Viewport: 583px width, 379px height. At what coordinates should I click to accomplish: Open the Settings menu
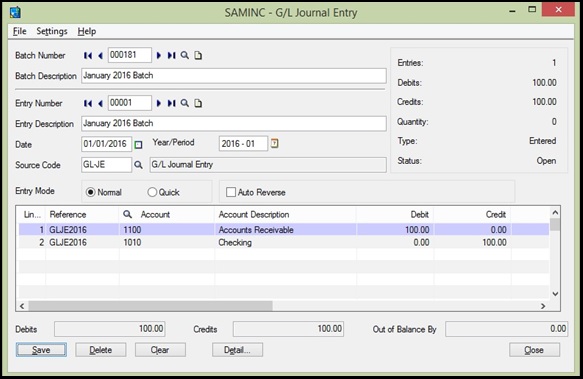tap(52, 31)
